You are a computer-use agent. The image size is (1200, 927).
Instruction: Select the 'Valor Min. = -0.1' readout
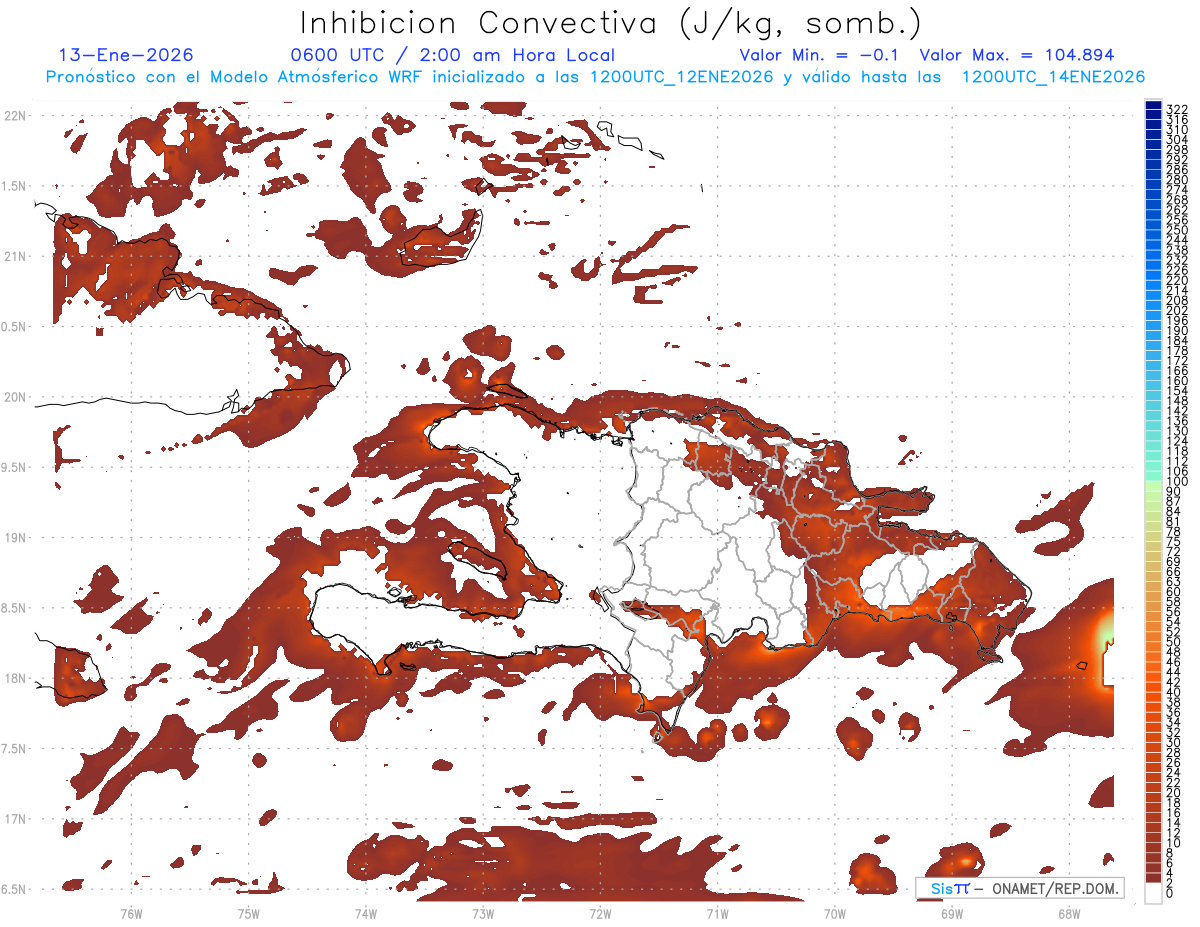point(820,55)
